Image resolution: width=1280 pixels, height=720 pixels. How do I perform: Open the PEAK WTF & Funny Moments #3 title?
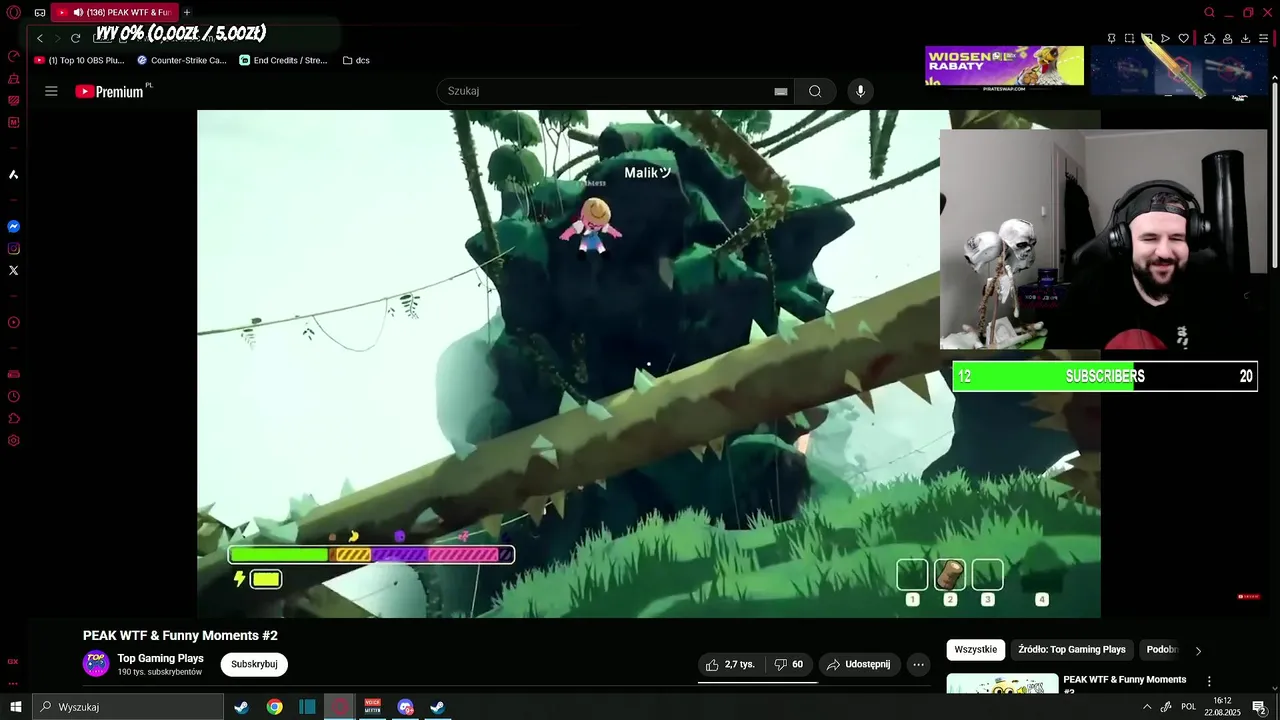(x=1124, y=684)
